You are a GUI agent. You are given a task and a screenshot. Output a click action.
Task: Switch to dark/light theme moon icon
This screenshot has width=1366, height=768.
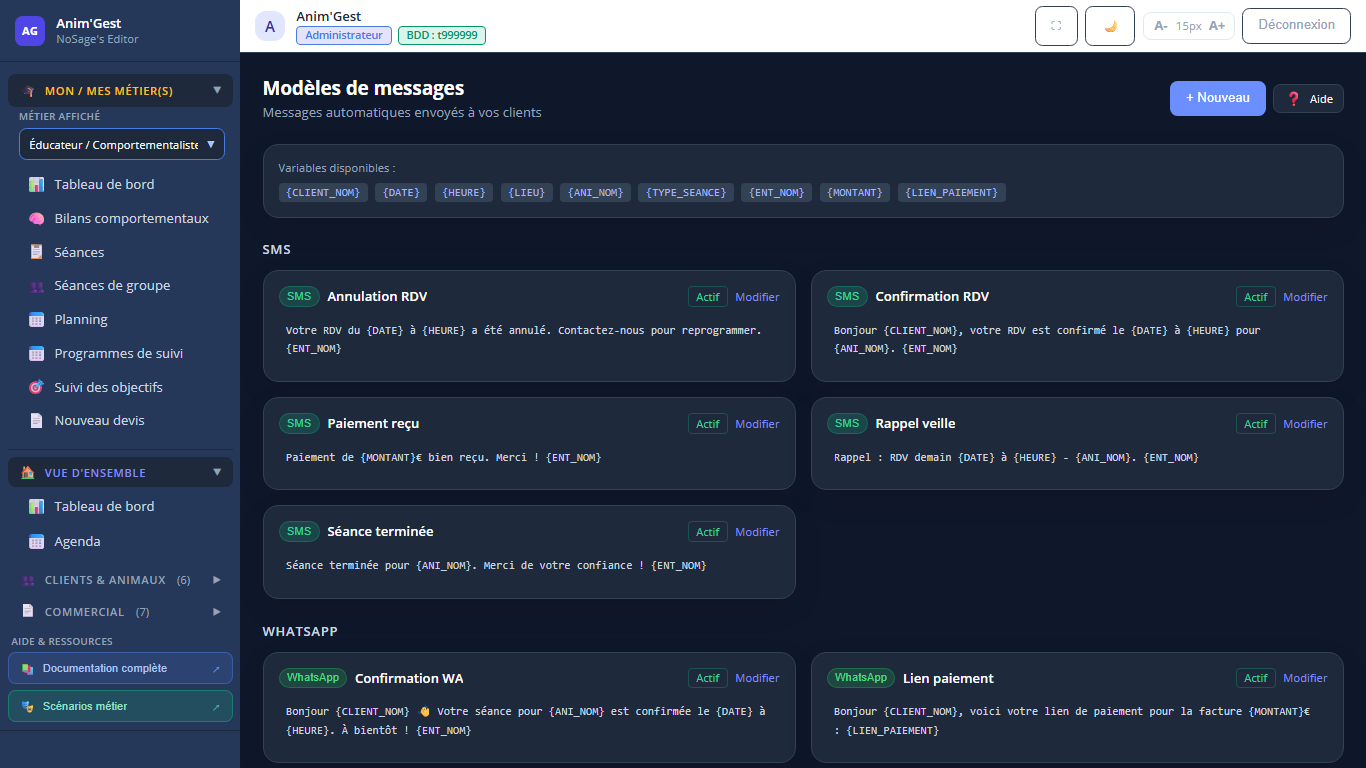tap(1110, 26)
